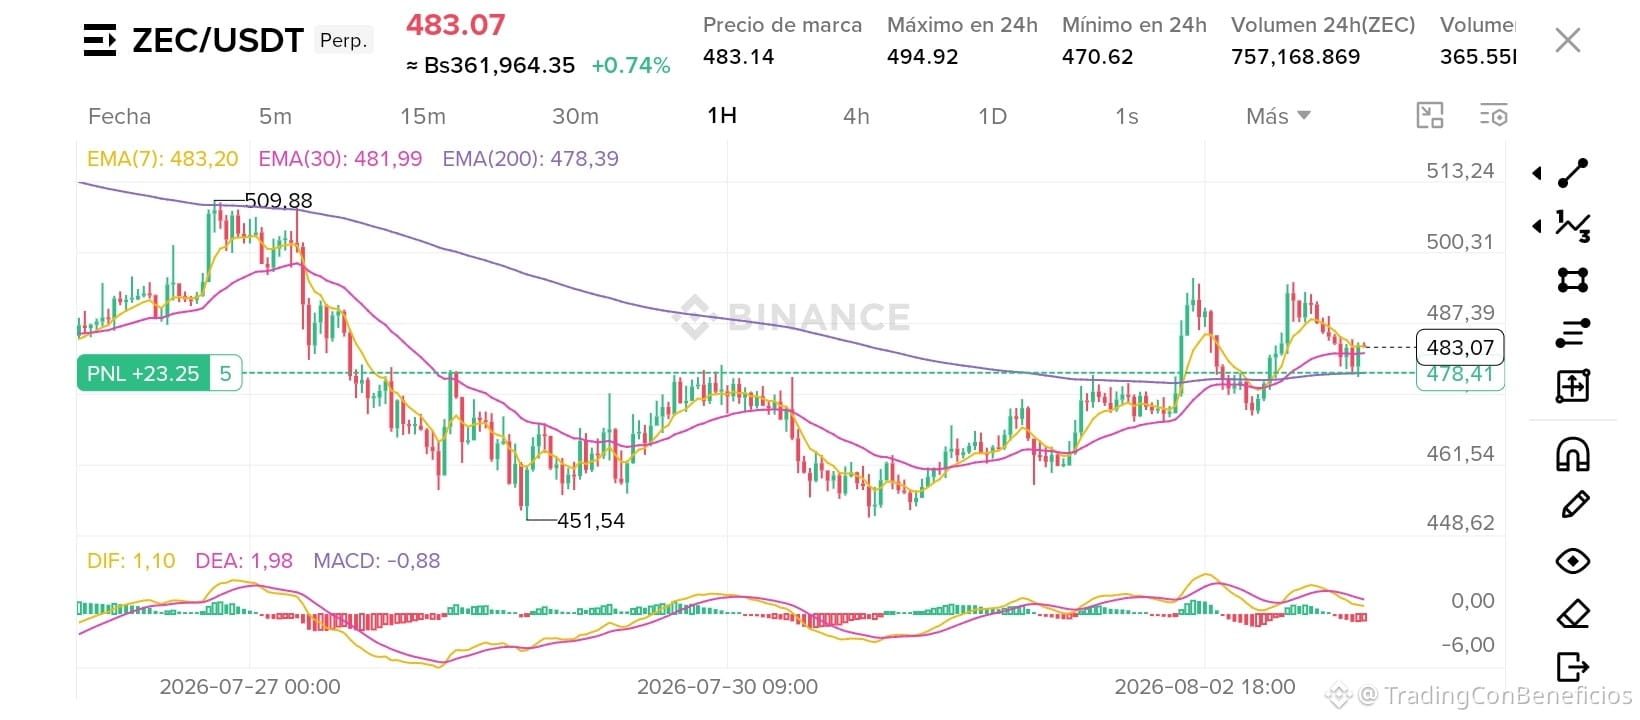The height and width of the screenshot is (720, 1640).
Task: Click the Volumen 24h(ZEC) value 757,168.869
Action: click(1296, 57)
